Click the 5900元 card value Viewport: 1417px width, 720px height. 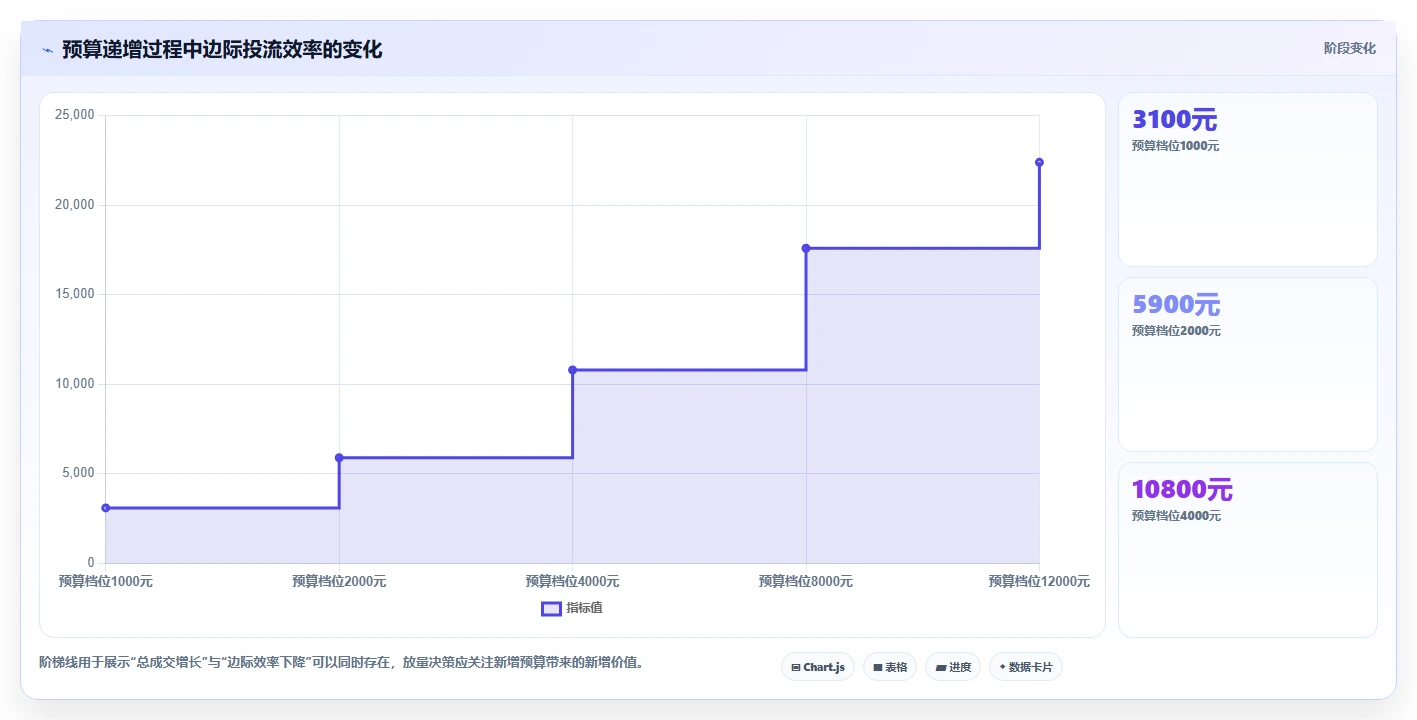pos(1176,305)
